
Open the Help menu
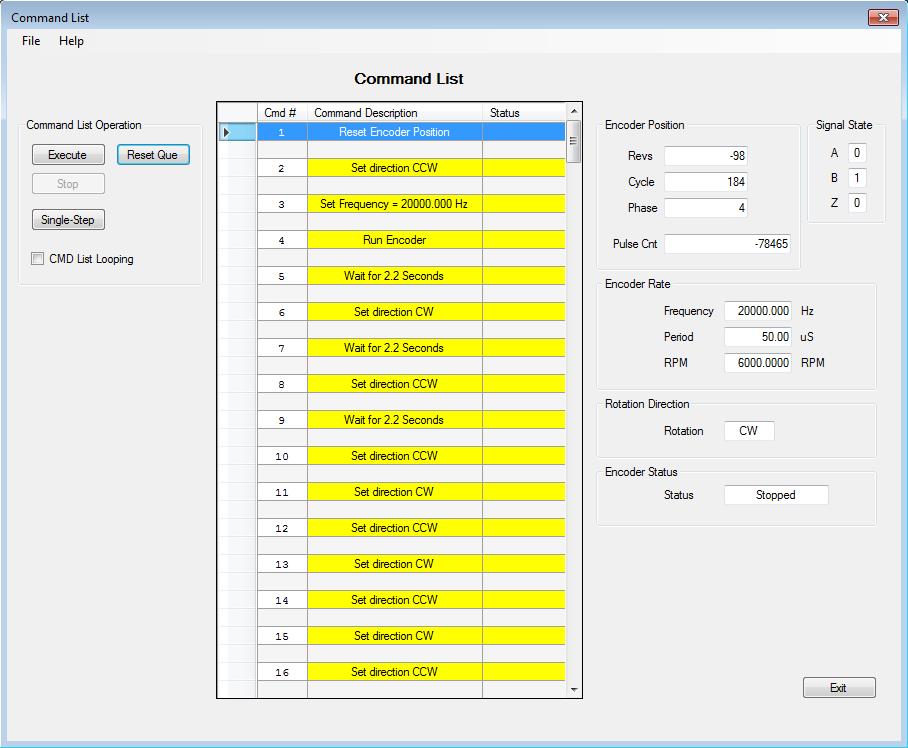pos(71,41)
